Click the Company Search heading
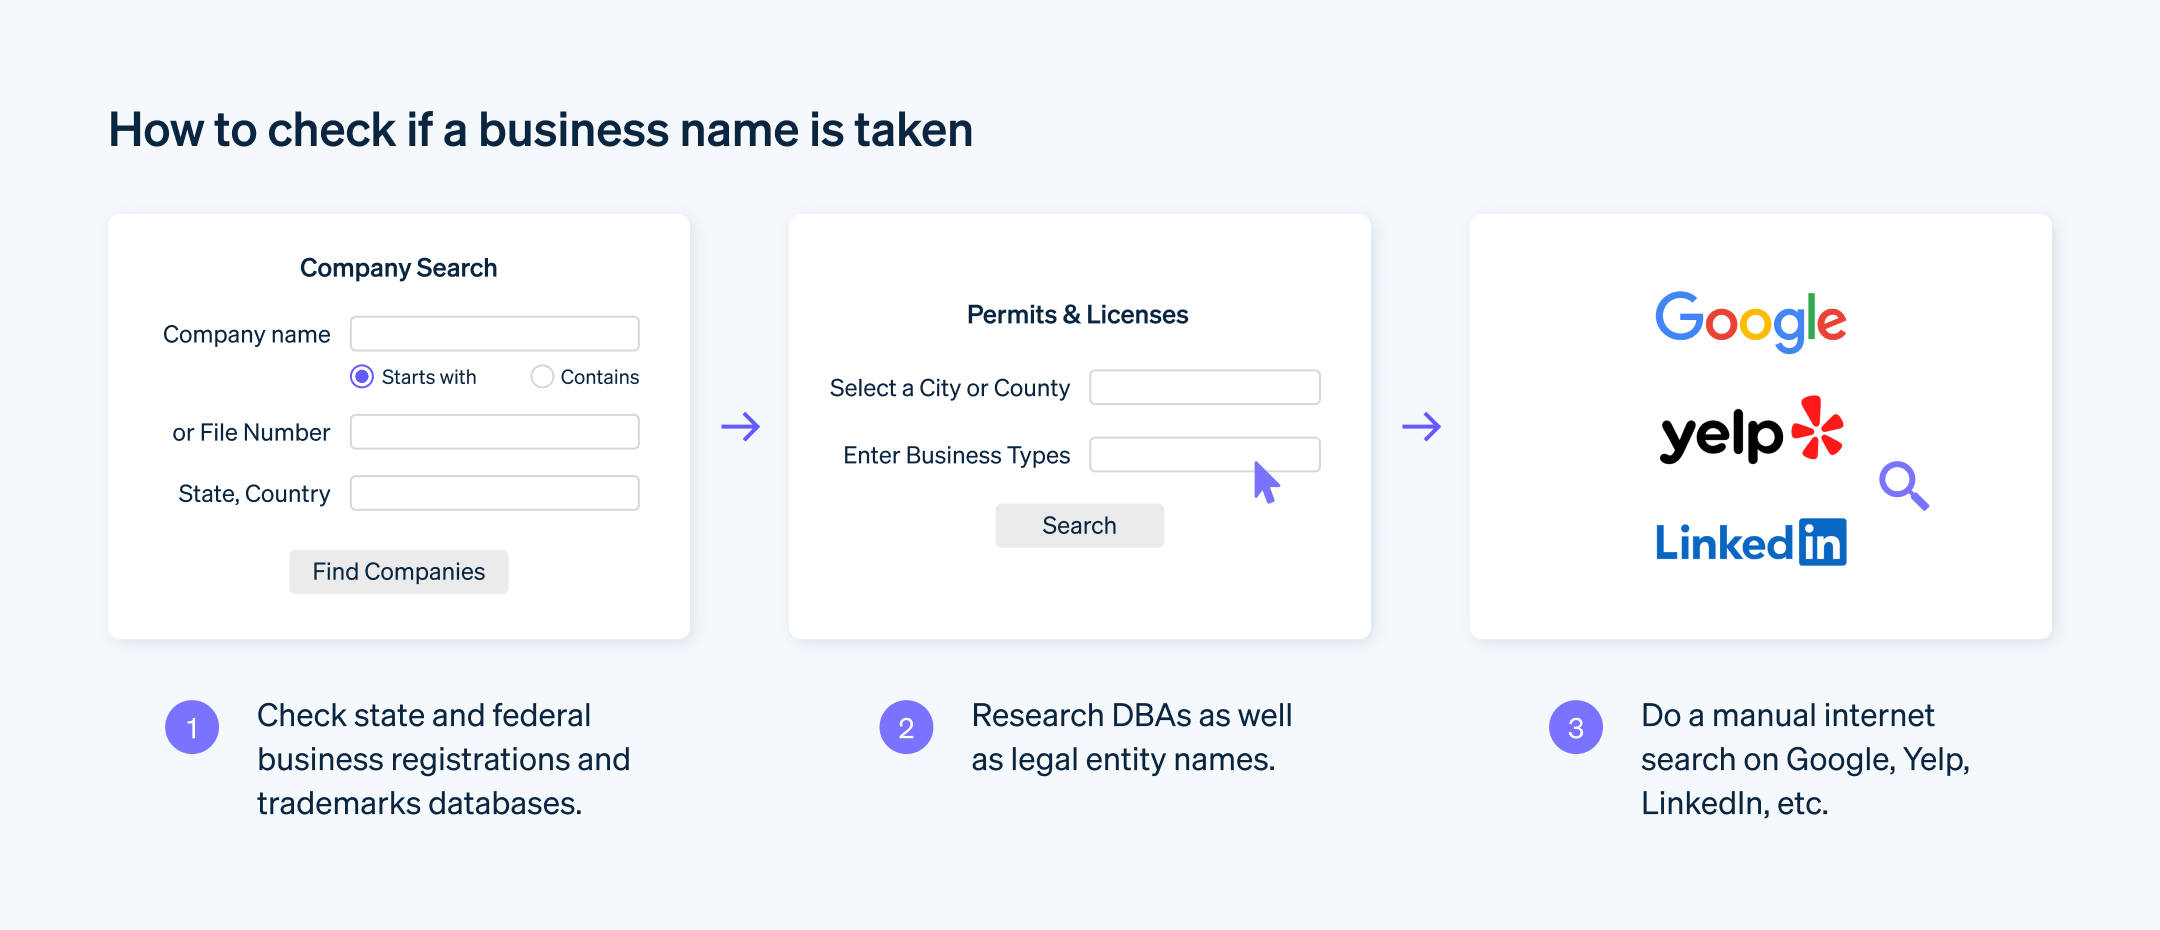This screenshot has width=2160, height=930. (399, 268)
